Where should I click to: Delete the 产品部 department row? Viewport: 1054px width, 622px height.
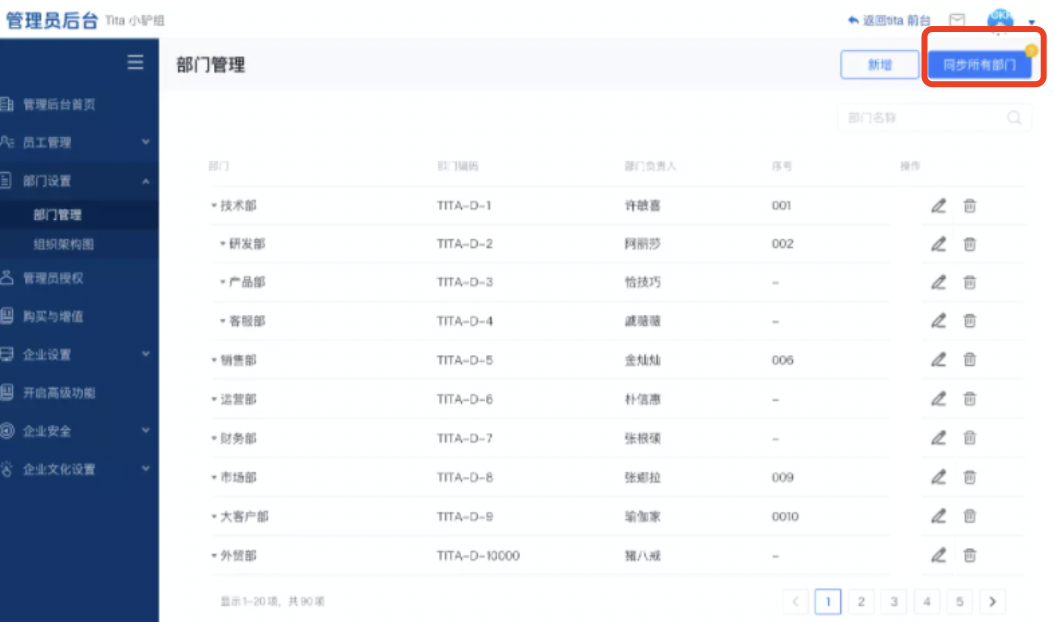click(x=969, y=282)
